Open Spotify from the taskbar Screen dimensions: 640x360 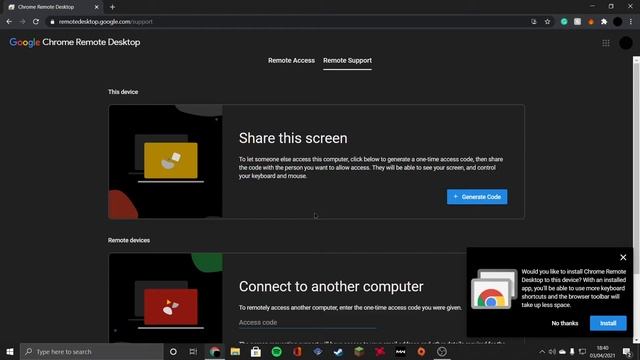[277, 351]
